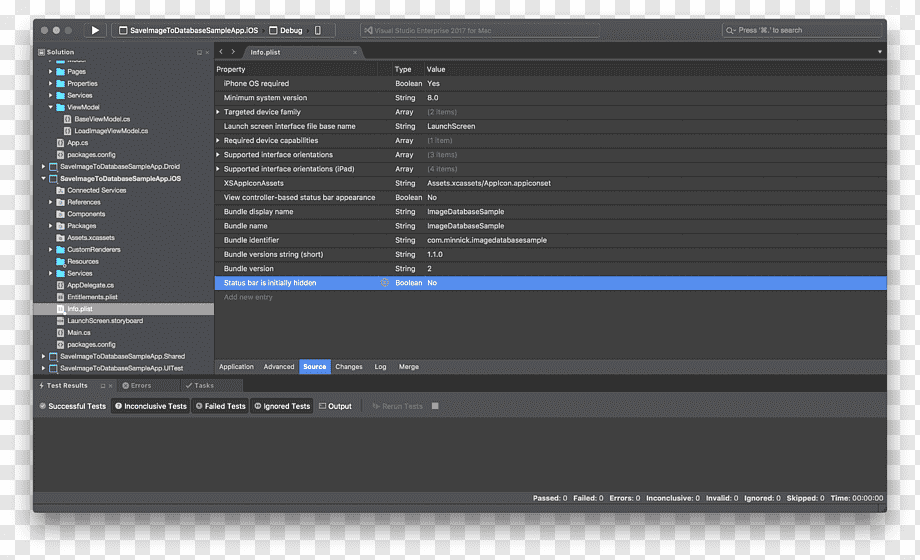Open the LoadImageViewModel.cs file
This screenshot has height=560, width=920.
click(x=111, y=131)
